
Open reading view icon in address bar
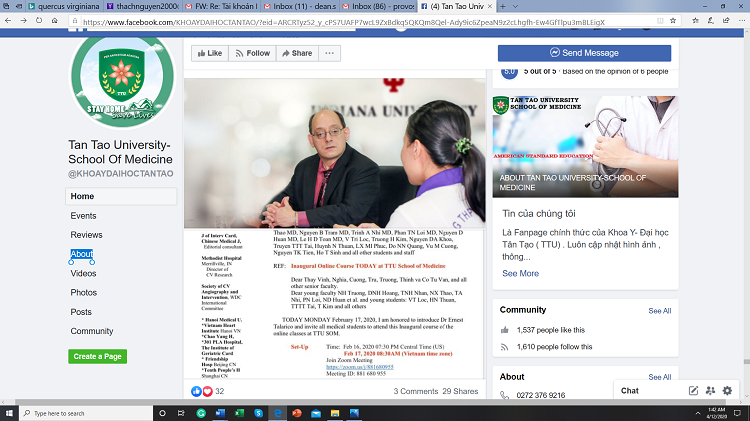[660, 21]
